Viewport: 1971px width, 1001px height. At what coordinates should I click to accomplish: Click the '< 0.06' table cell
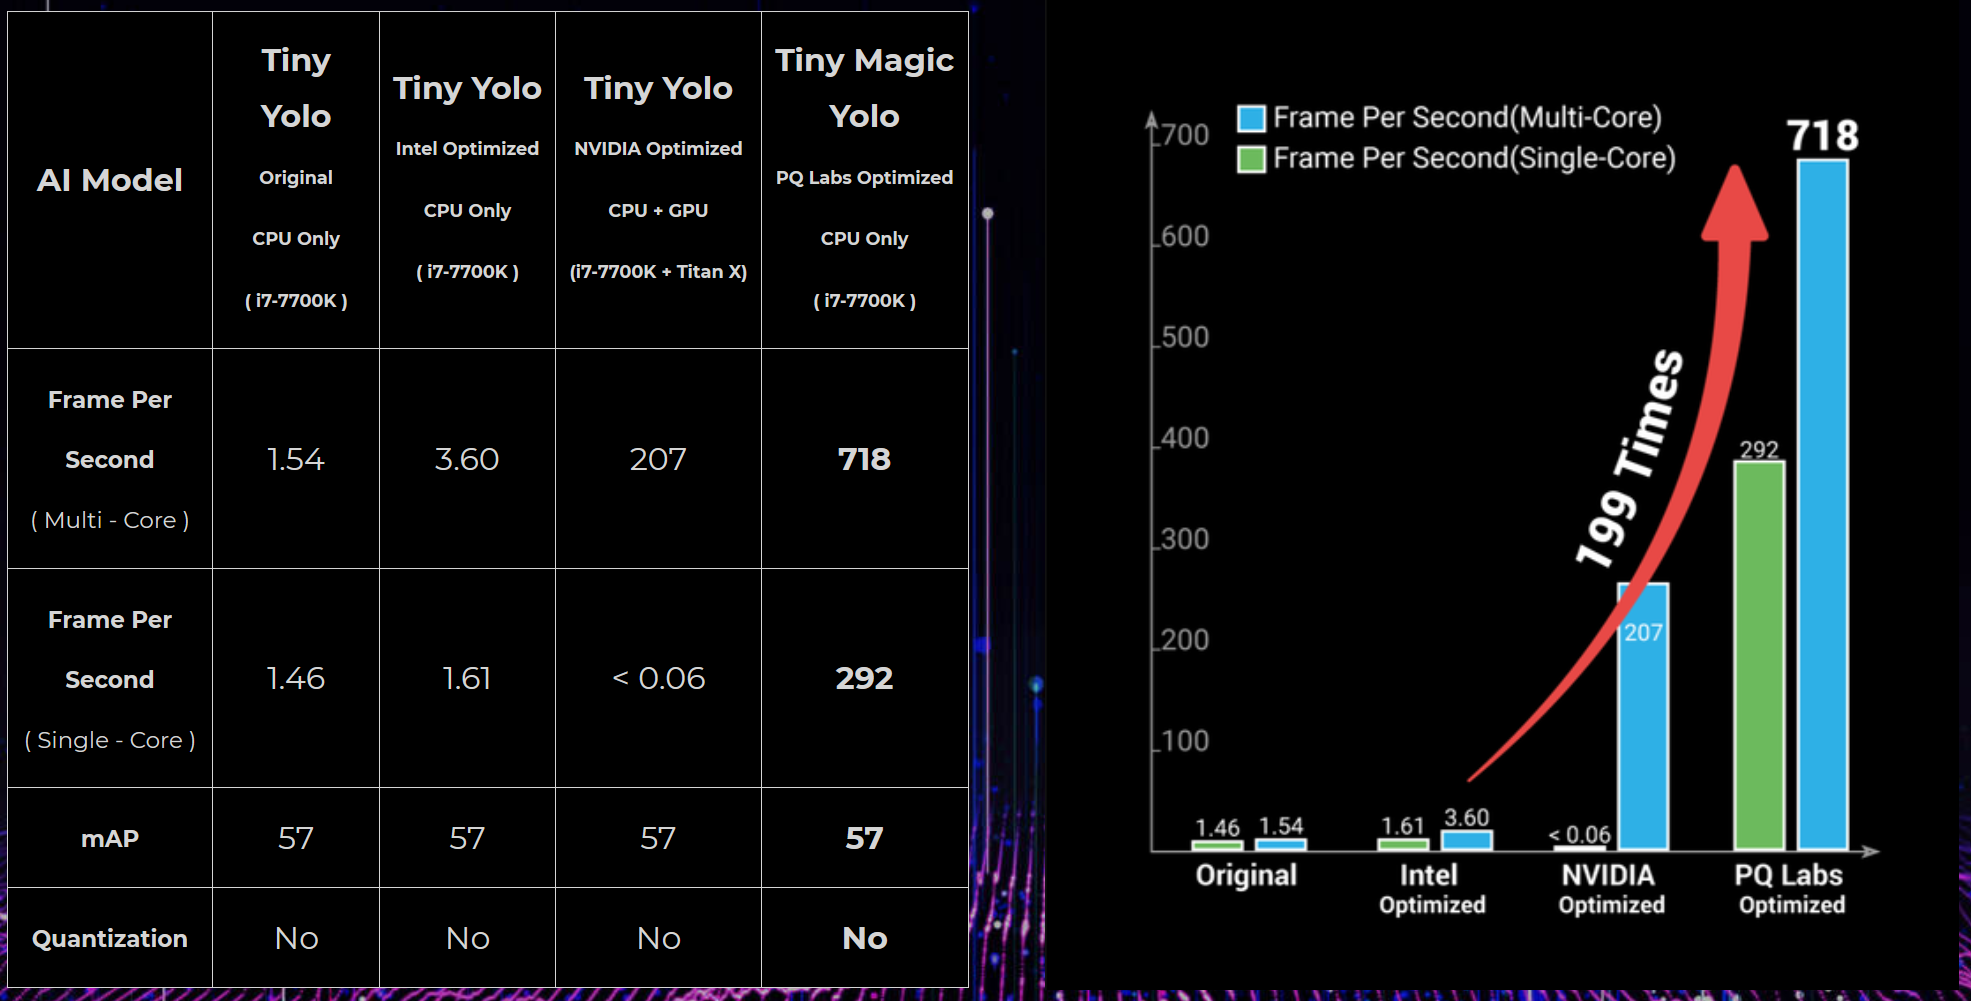point(658,678)
